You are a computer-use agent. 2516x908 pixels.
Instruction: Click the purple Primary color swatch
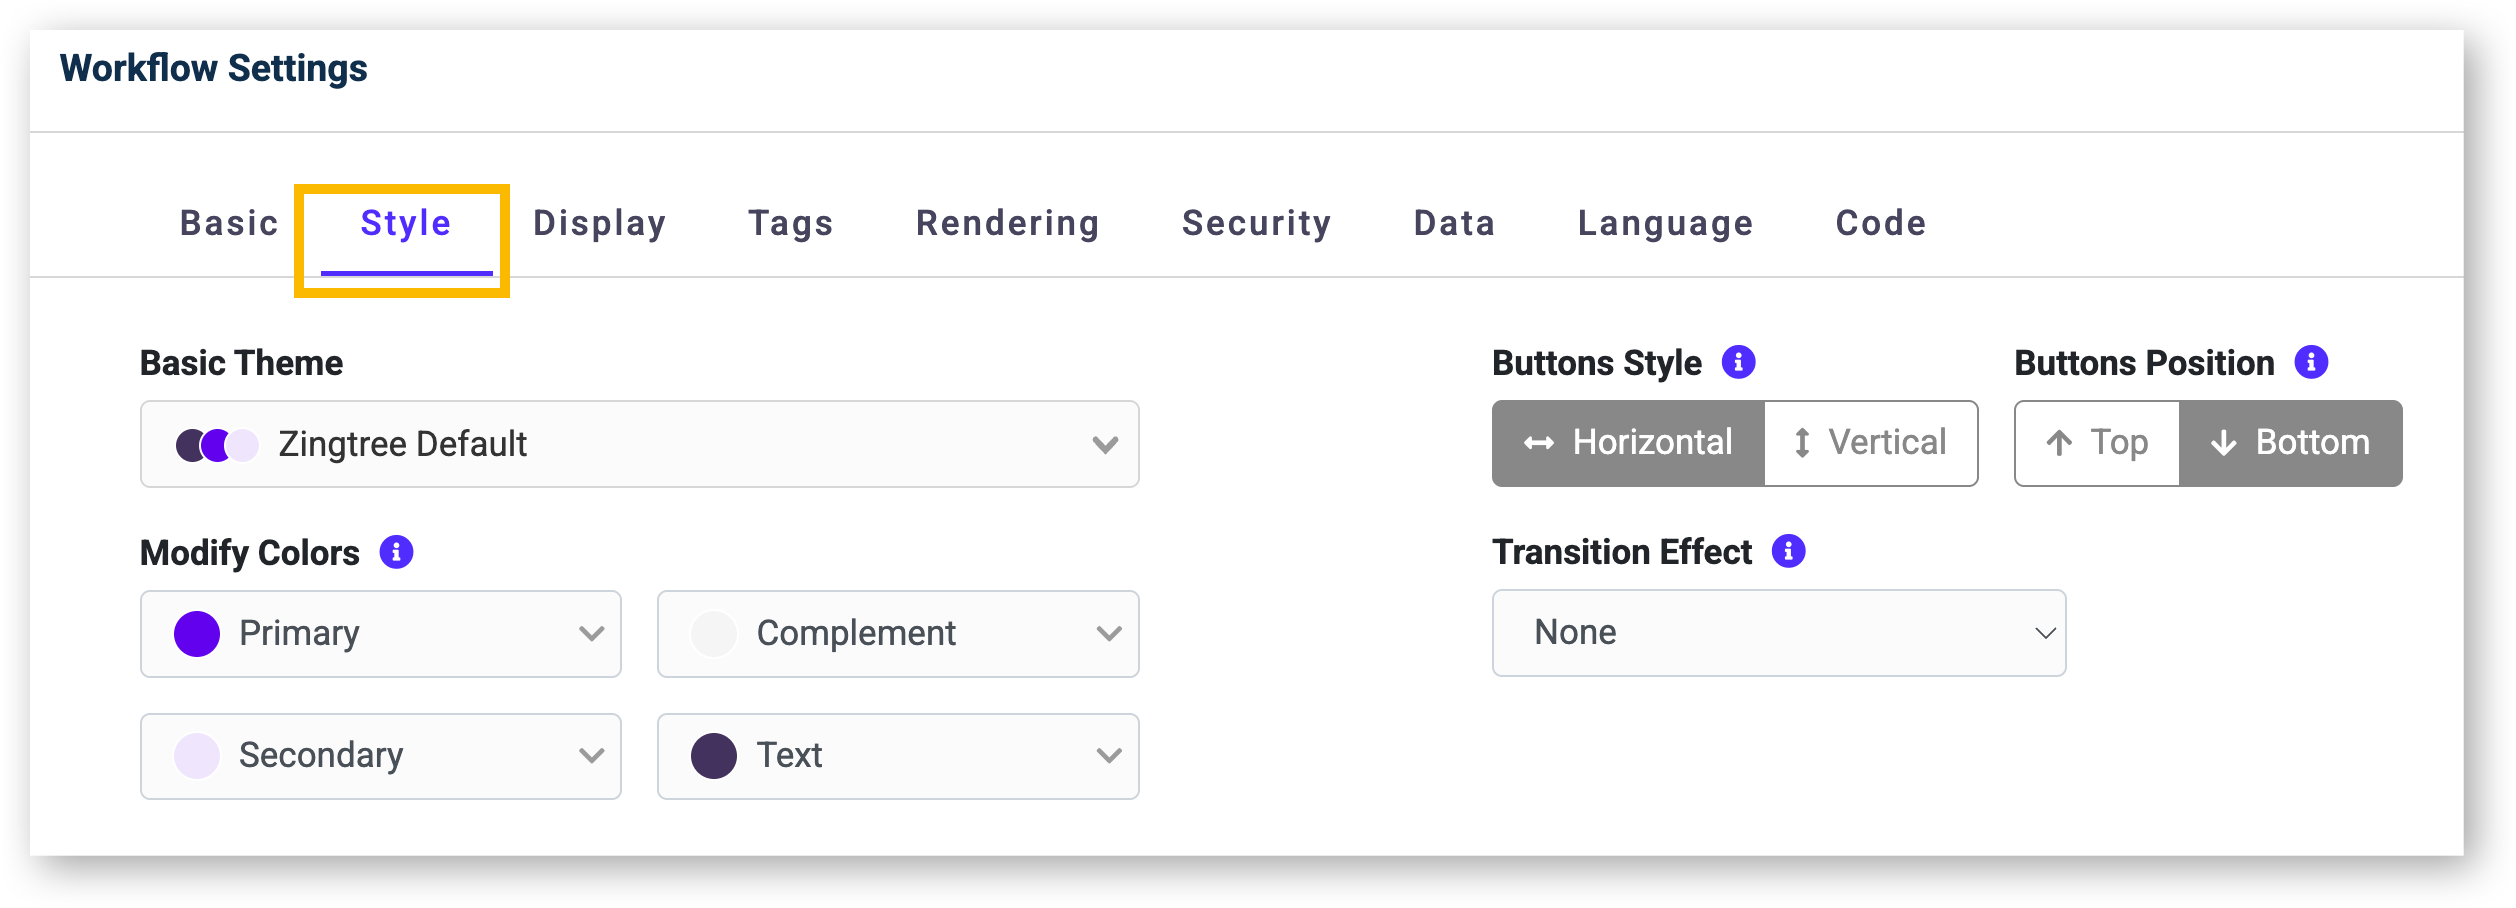[197, 633]
